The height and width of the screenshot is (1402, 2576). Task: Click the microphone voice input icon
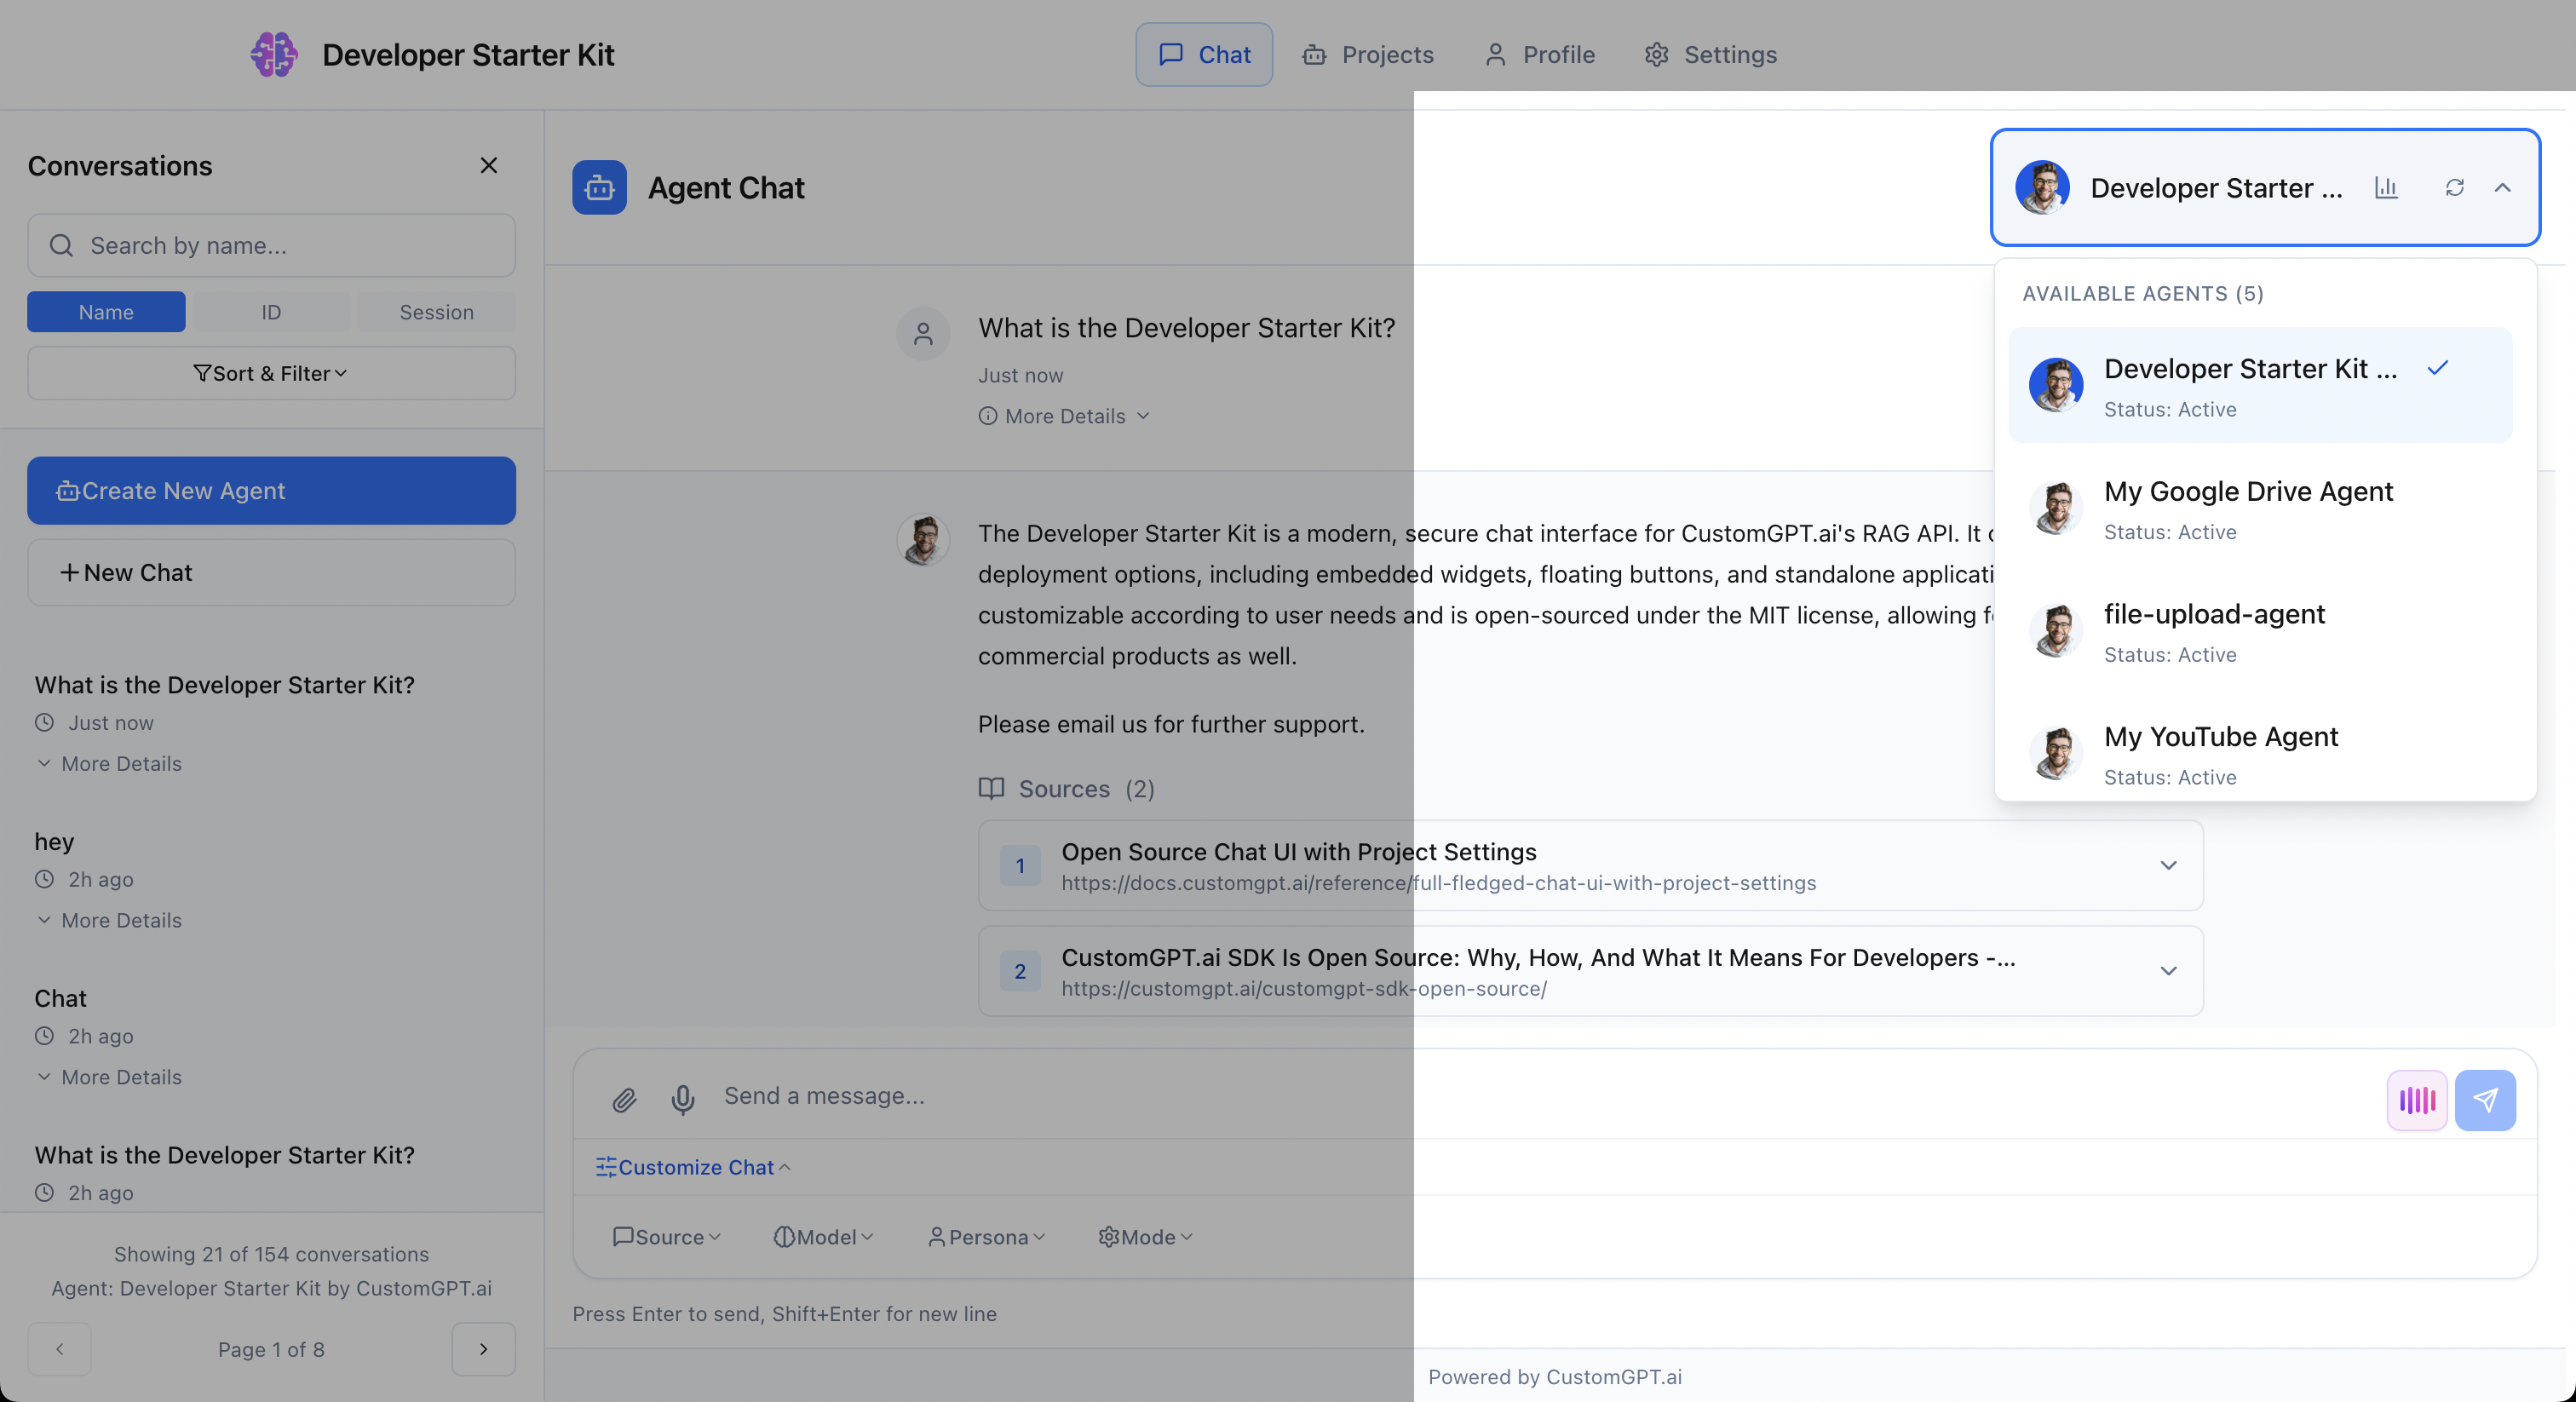(x=683, y=1099)
